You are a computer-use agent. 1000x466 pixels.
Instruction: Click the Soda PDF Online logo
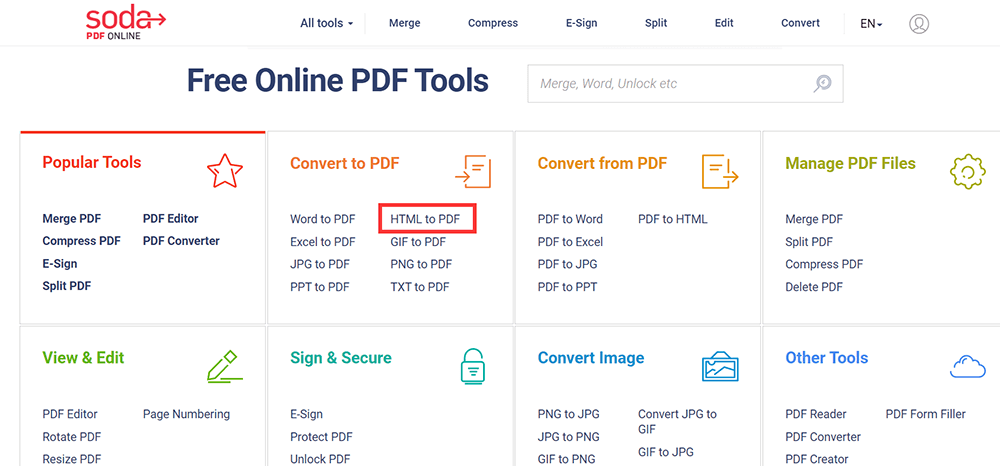pyautogui.click(x=125, y=22)
